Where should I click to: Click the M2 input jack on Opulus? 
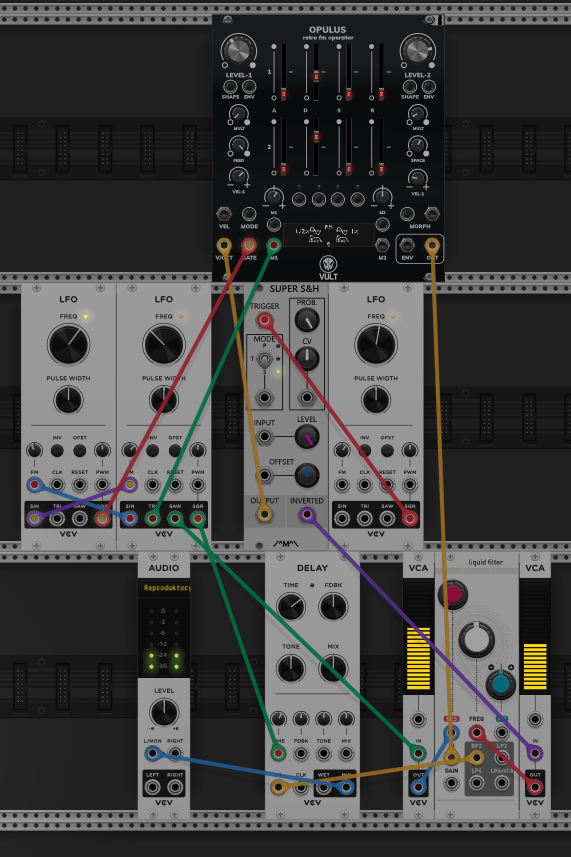pos(382,245)
